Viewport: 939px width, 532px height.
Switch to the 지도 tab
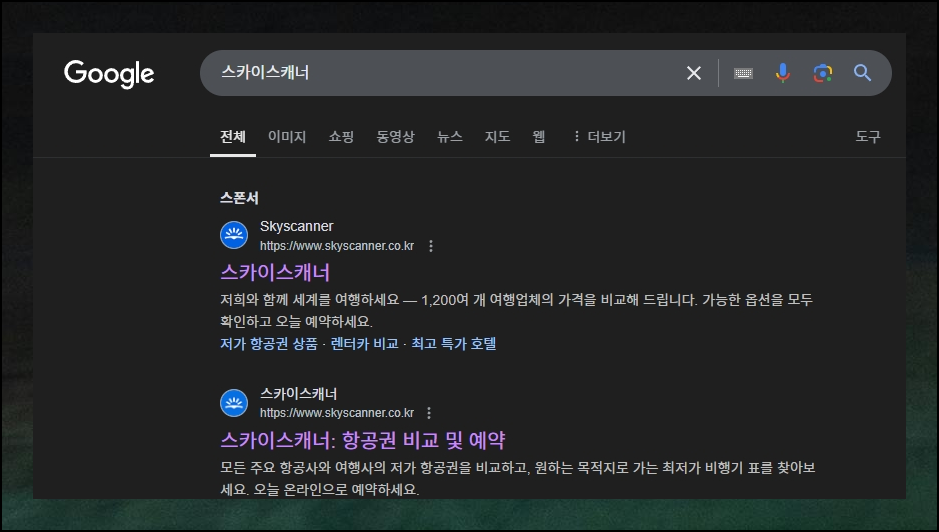498,137
